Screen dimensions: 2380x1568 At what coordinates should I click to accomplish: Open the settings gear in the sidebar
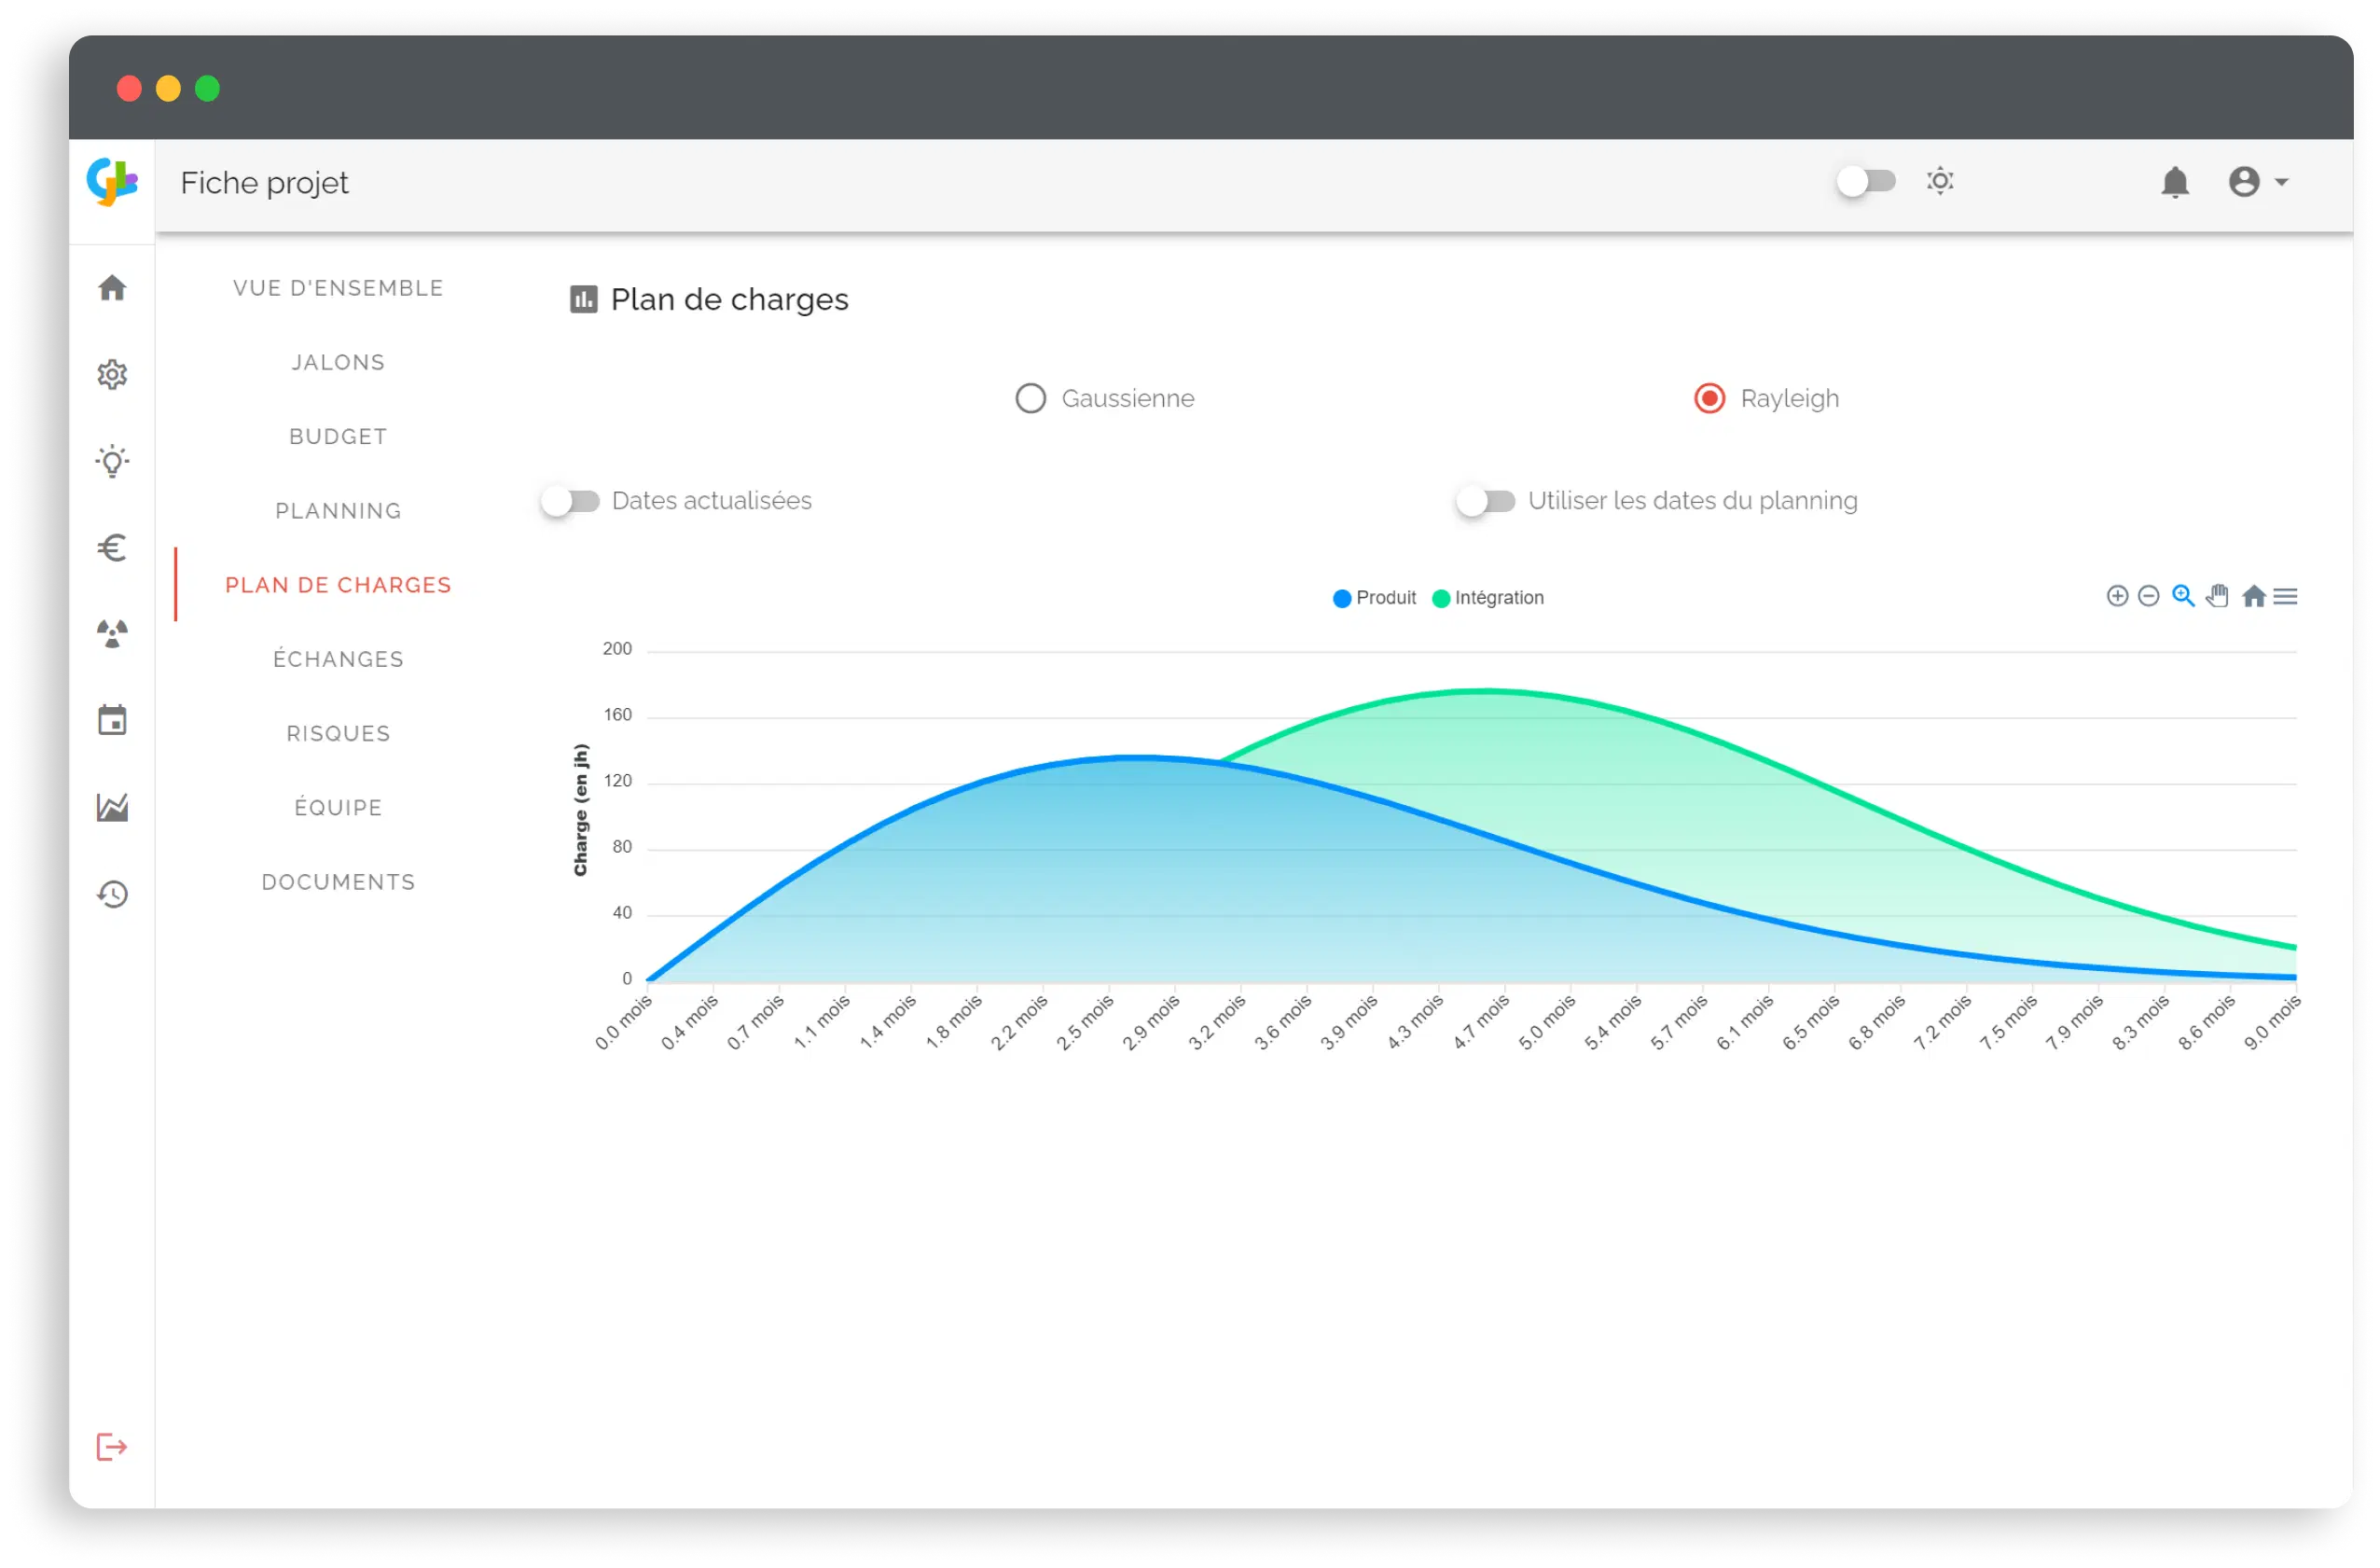112,375
